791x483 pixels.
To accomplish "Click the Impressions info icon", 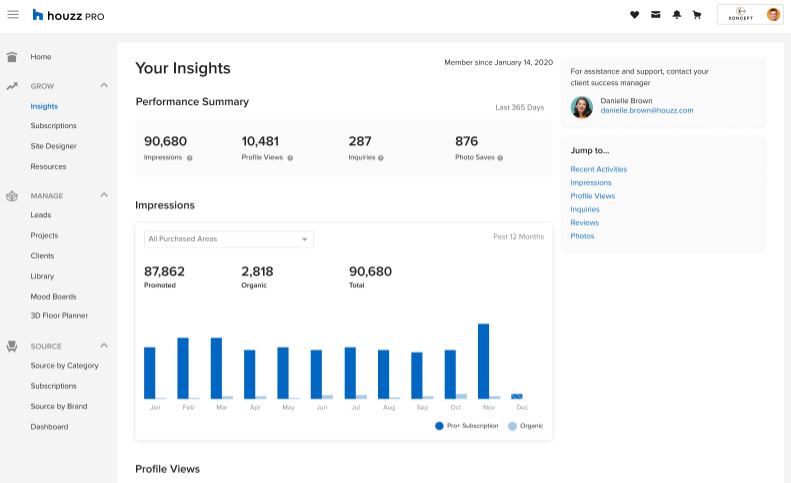I will [190, 158].
